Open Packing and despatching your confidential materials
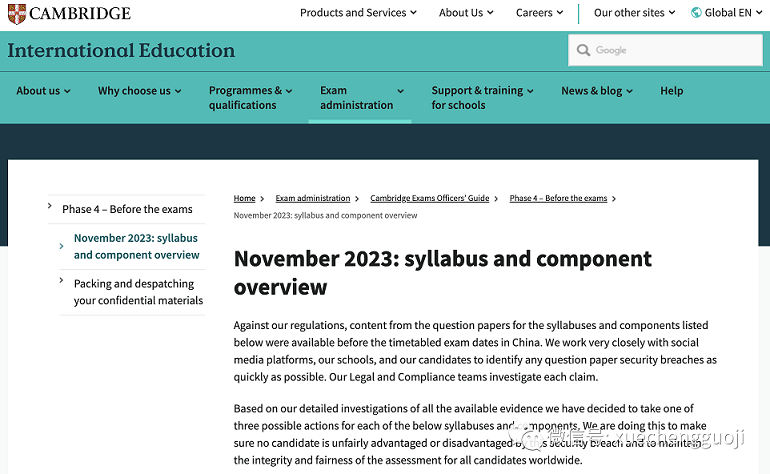 tap(138, 292)
